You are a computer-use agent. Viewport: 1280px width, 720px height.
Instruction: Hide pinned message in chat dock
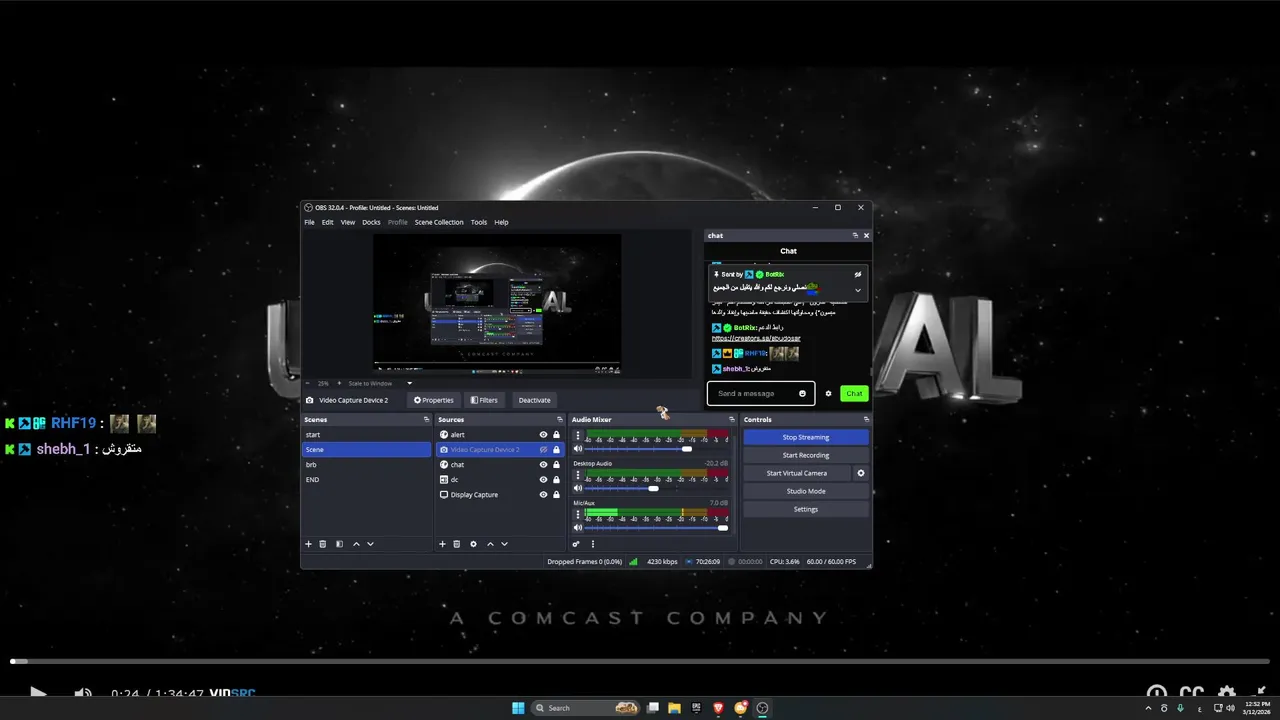pos(857,274)
